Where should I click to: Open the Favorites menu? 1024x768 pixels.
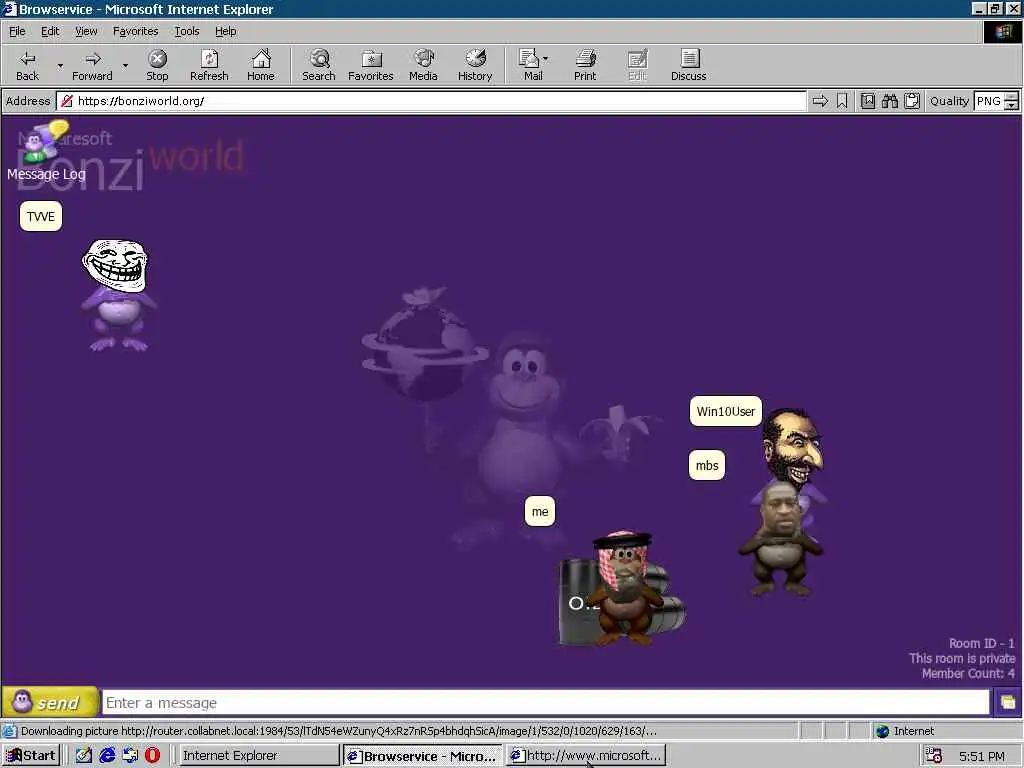[x=135, y=31]
